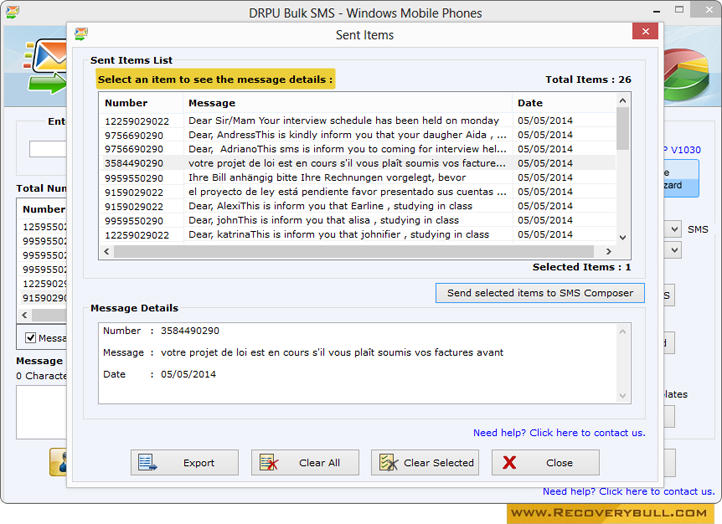Click the Clear Selected button
722x524 pixels.
click(425, 462)
